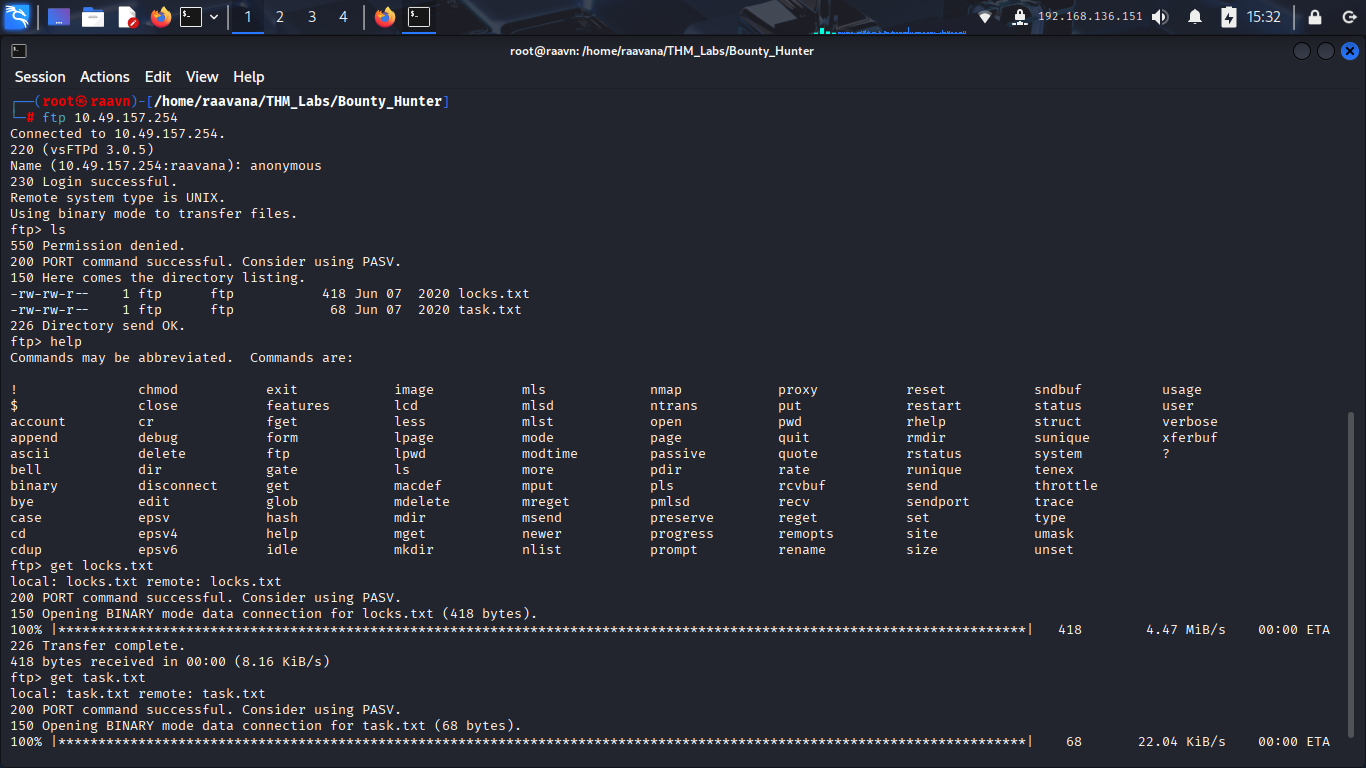Switch to workspace 2
The image size is (1366, 768).
tap(280, 17)
